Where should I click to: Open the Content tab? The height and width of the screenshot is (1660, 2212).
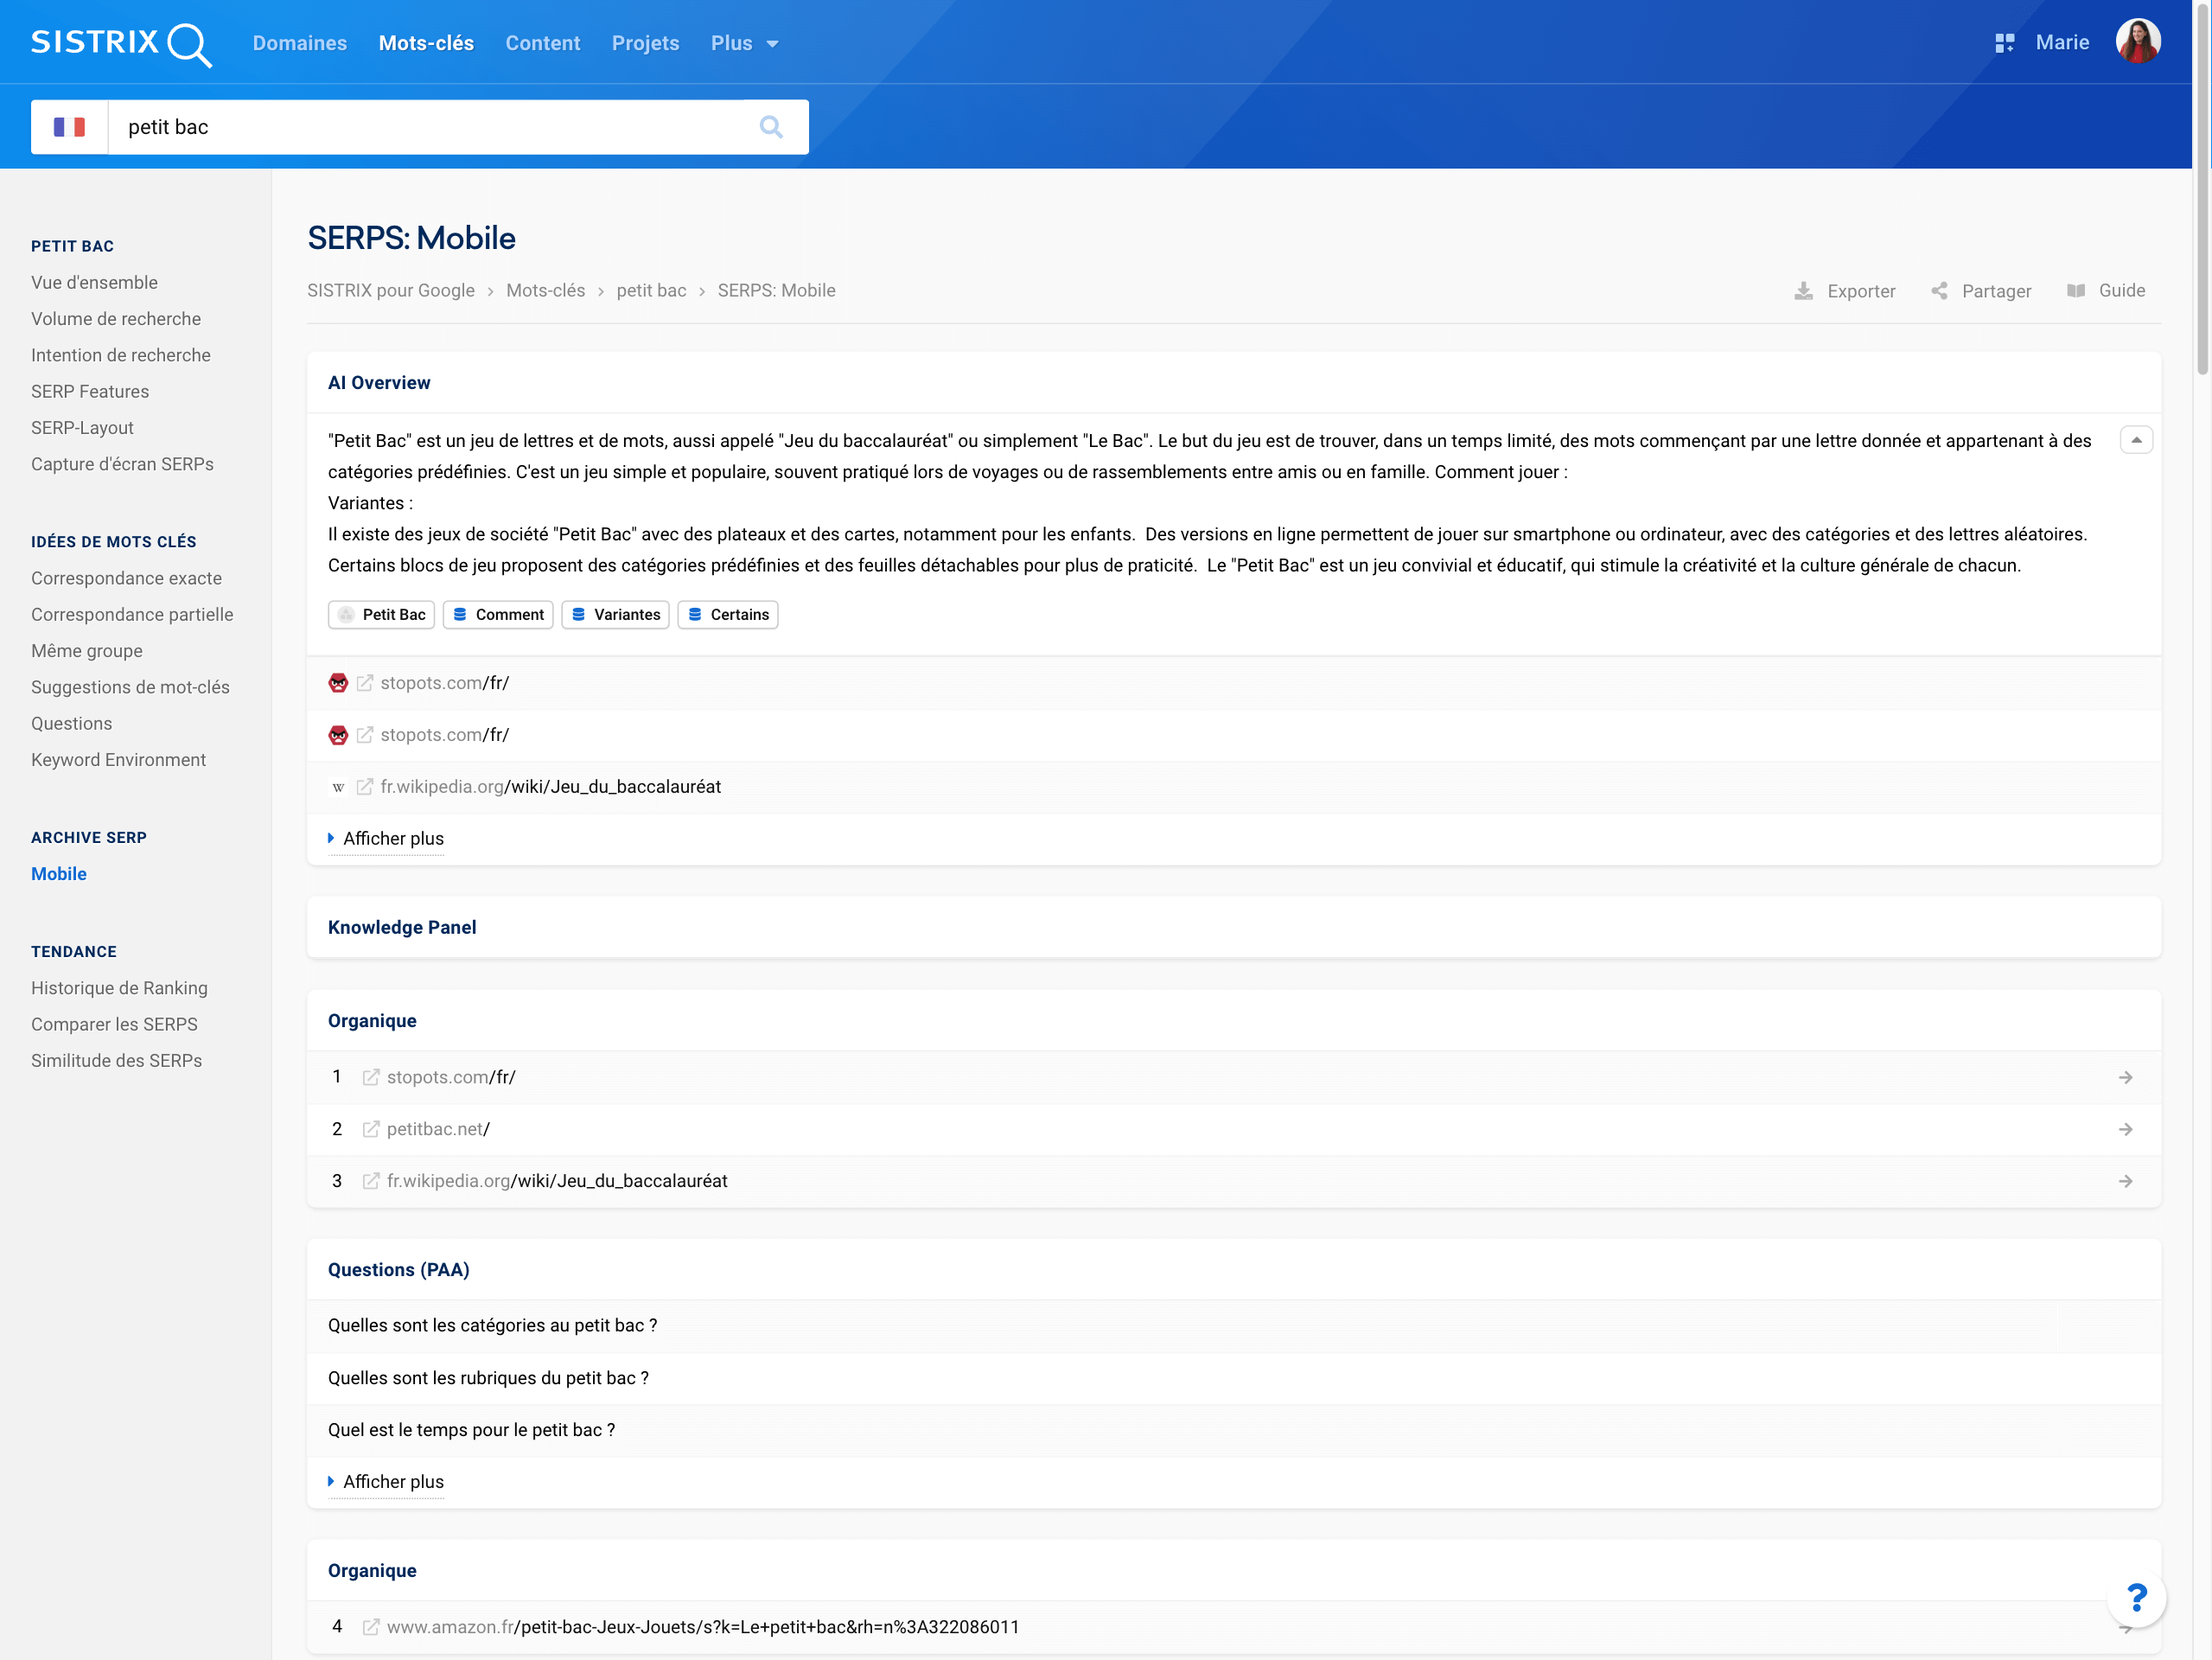543,43
